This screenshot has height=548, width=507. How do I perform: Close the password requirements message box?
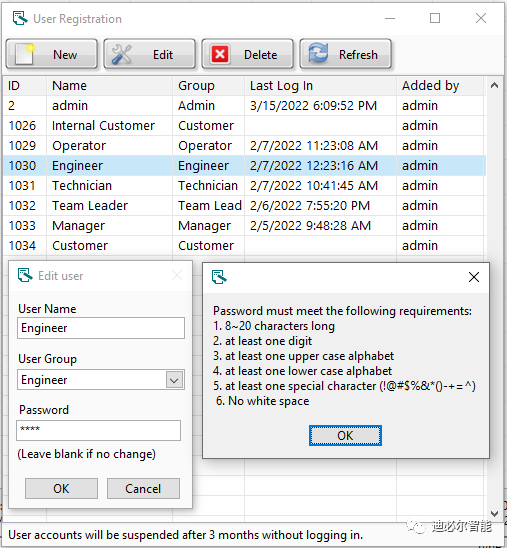point(473,277)
